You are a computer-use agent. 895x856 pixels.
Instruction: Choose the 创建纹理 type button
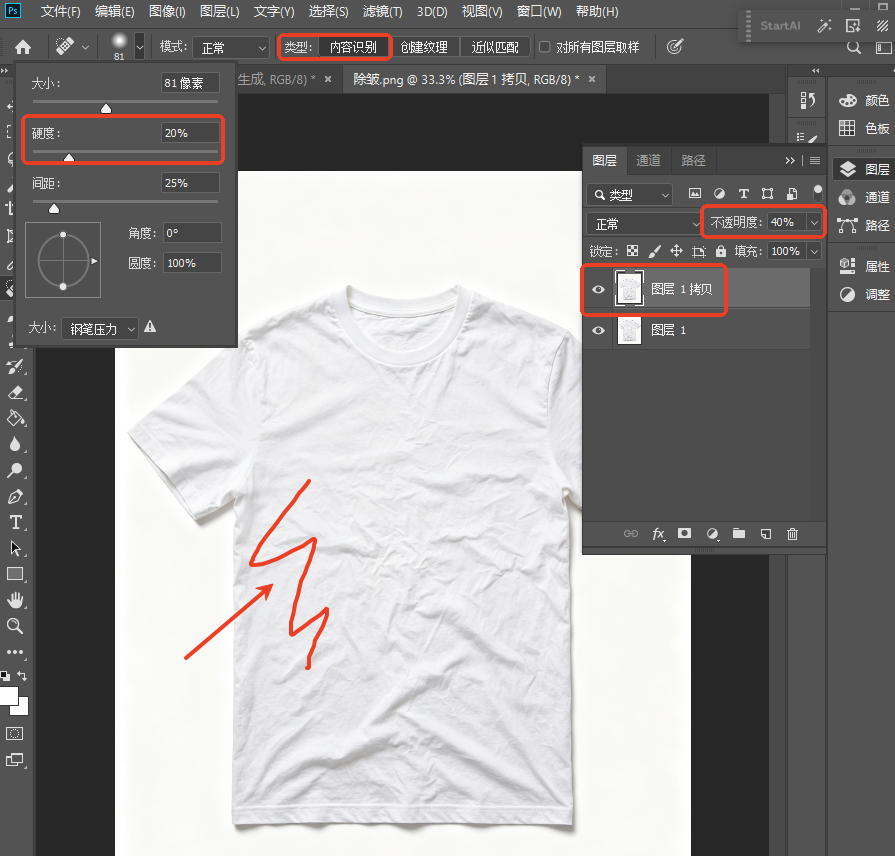(424, 47)
